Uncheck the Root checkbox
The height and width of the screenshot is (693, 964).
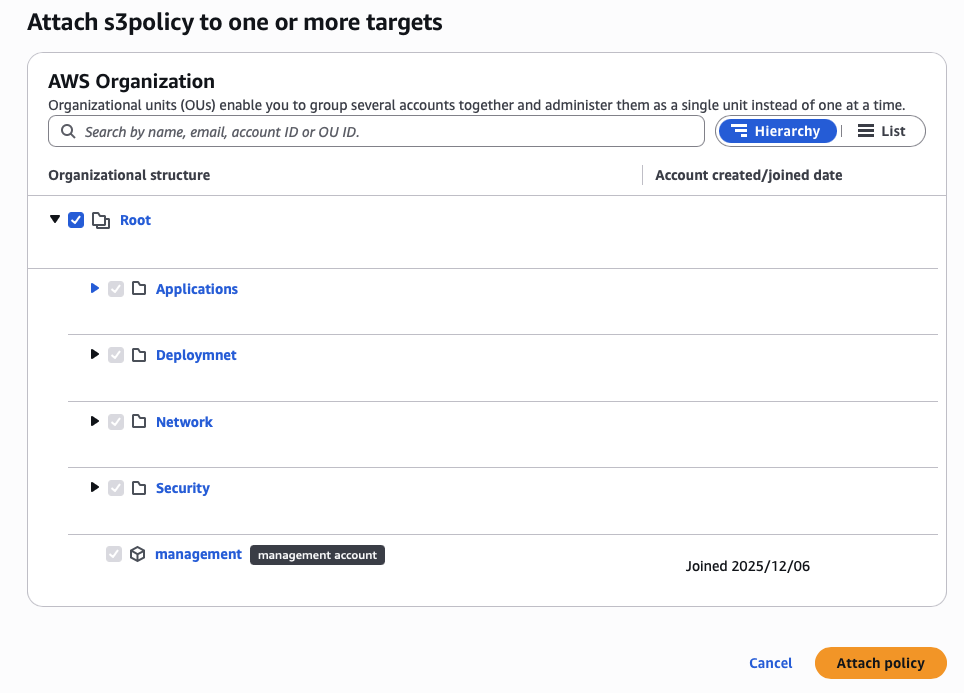click(76, 220)
